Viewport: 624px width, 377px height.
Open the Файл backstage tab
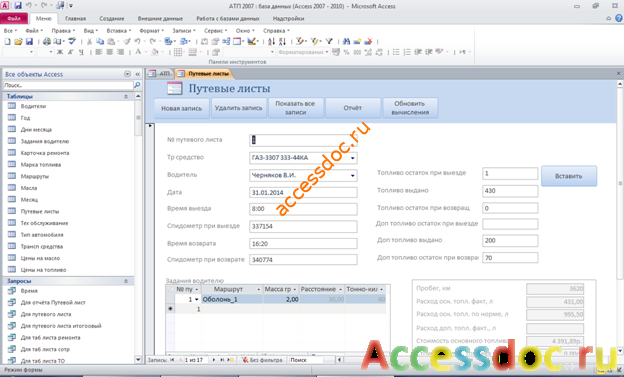click(14, 19)
